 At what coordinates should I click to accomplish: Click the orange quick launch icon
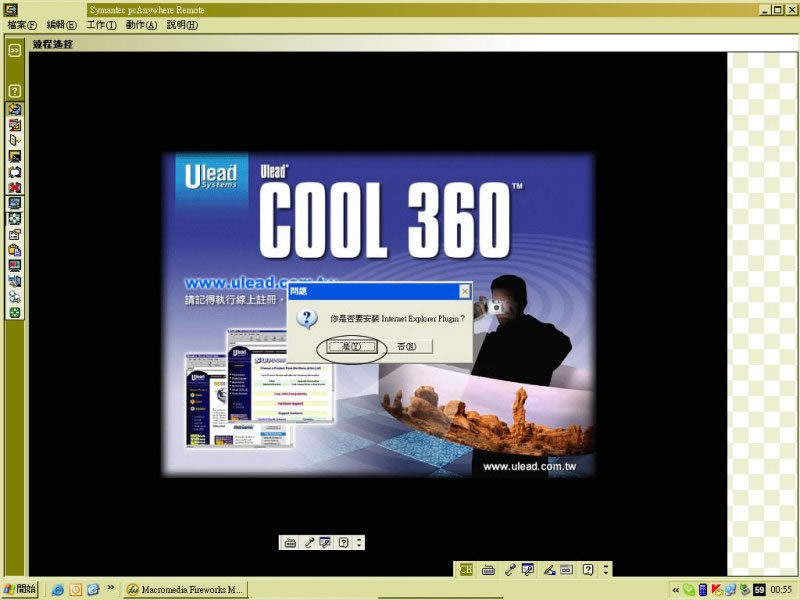[76, 590]
